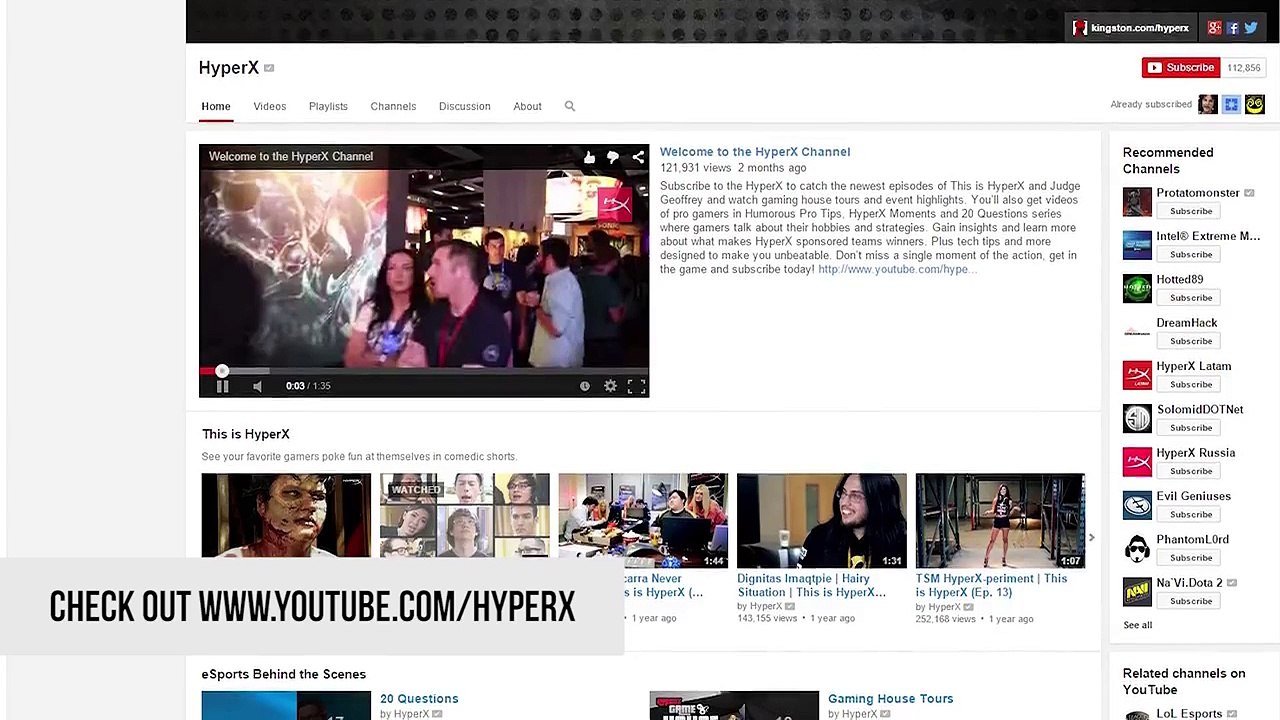
Task: Open the Videos tab
Action: tap(270, 106)
